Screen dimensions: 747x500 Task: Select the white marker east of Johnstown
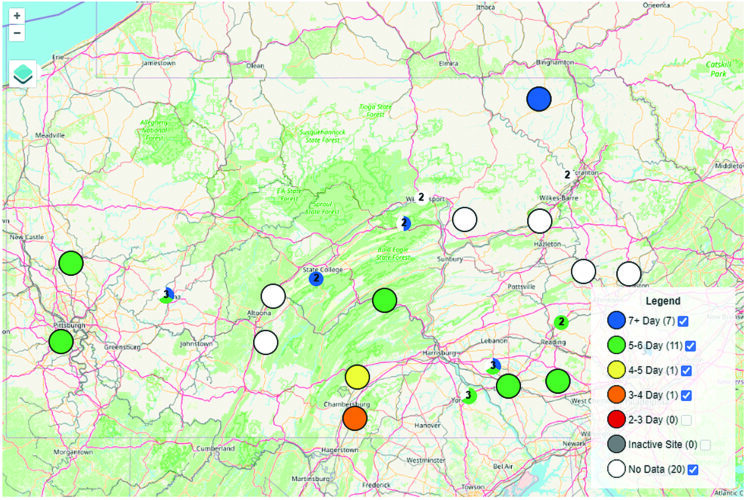[x=266, y=342]
